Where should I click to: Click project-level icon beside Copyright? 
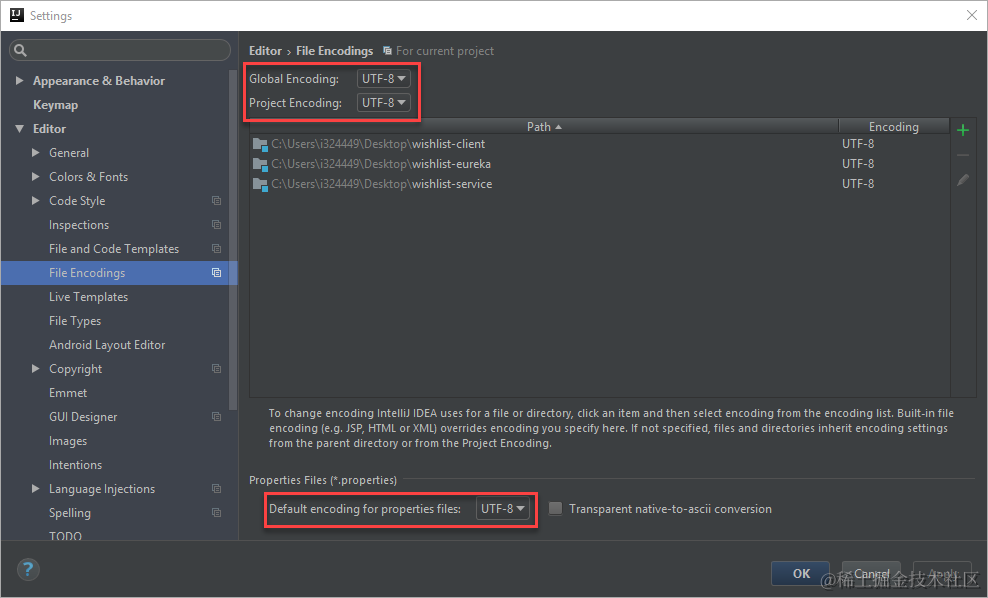tap(216, 369)
